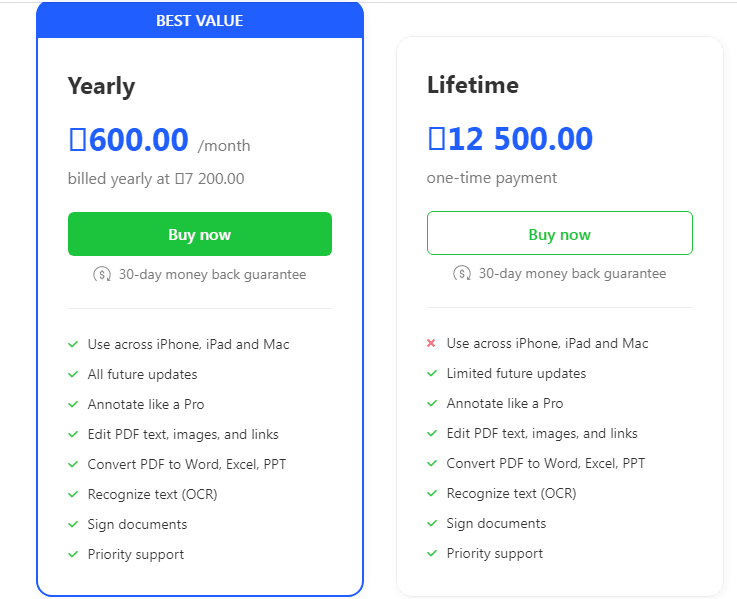Click the outlined Buy now button under Lifetime
The height and width of the screenshot is (599, 737).
pyautogui.click(x=559, y=234)
